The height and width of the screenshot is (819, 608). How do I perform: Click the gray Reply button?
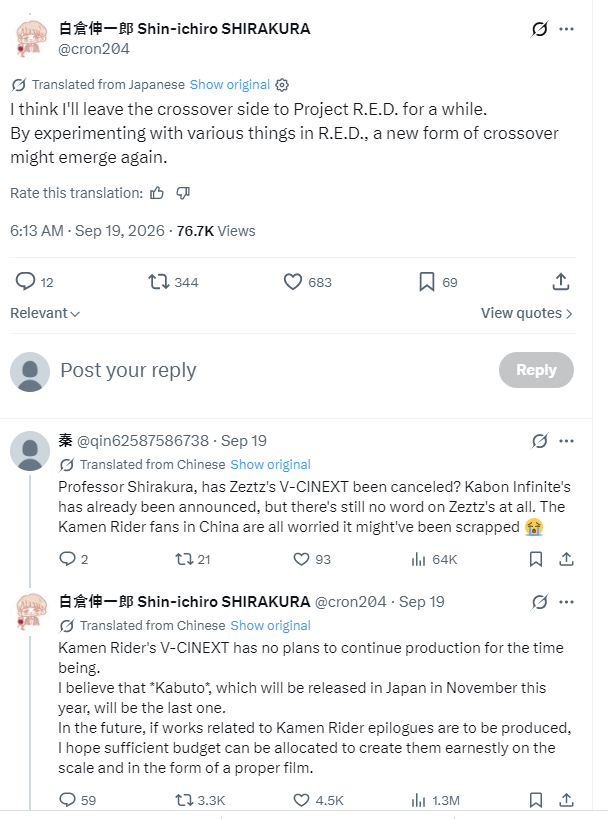click(x=536, y=370)
